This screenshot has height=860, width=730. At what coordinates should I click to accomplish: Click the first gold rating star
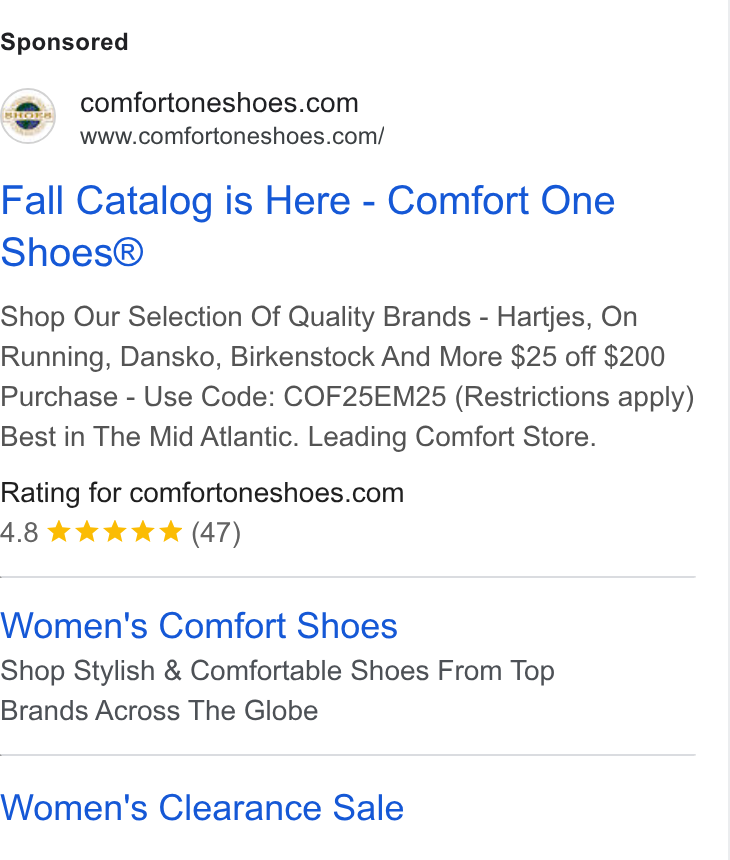pyautogui.click(x=59, y=532)
